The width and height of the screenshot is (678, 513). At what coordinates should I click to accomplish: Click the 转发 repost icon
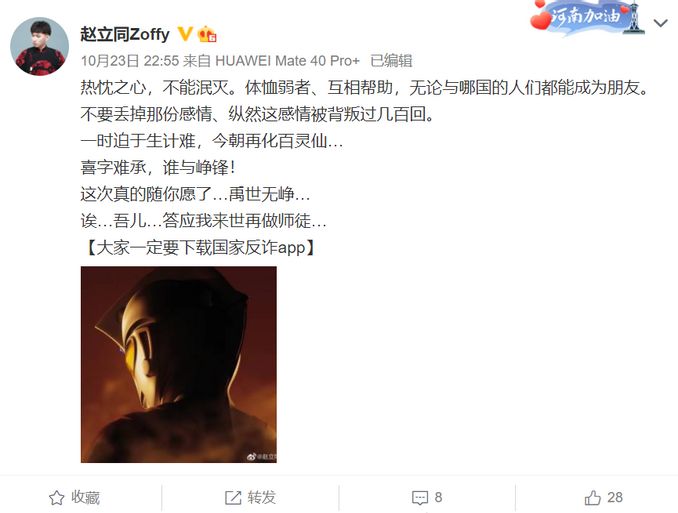tap(233, 498)
